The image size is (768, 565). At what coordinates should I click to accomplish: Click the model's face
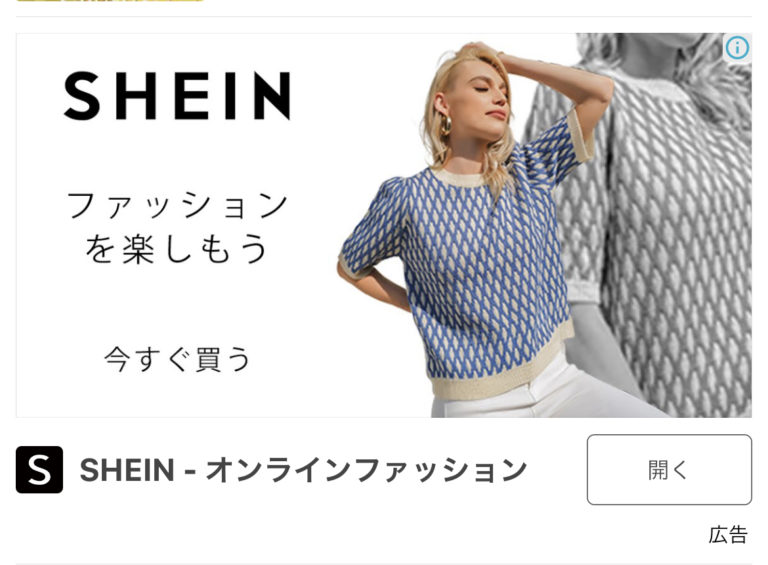[x=482, y=98]
